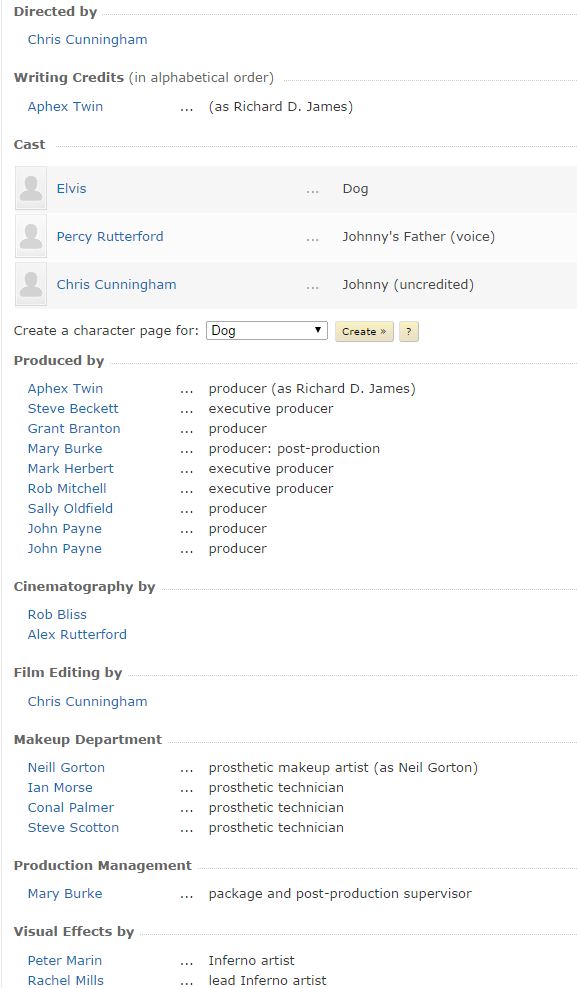Click Percy Rutterford's avatar placeholder
This screenshot has height=988, width=577.
[31, 236]
